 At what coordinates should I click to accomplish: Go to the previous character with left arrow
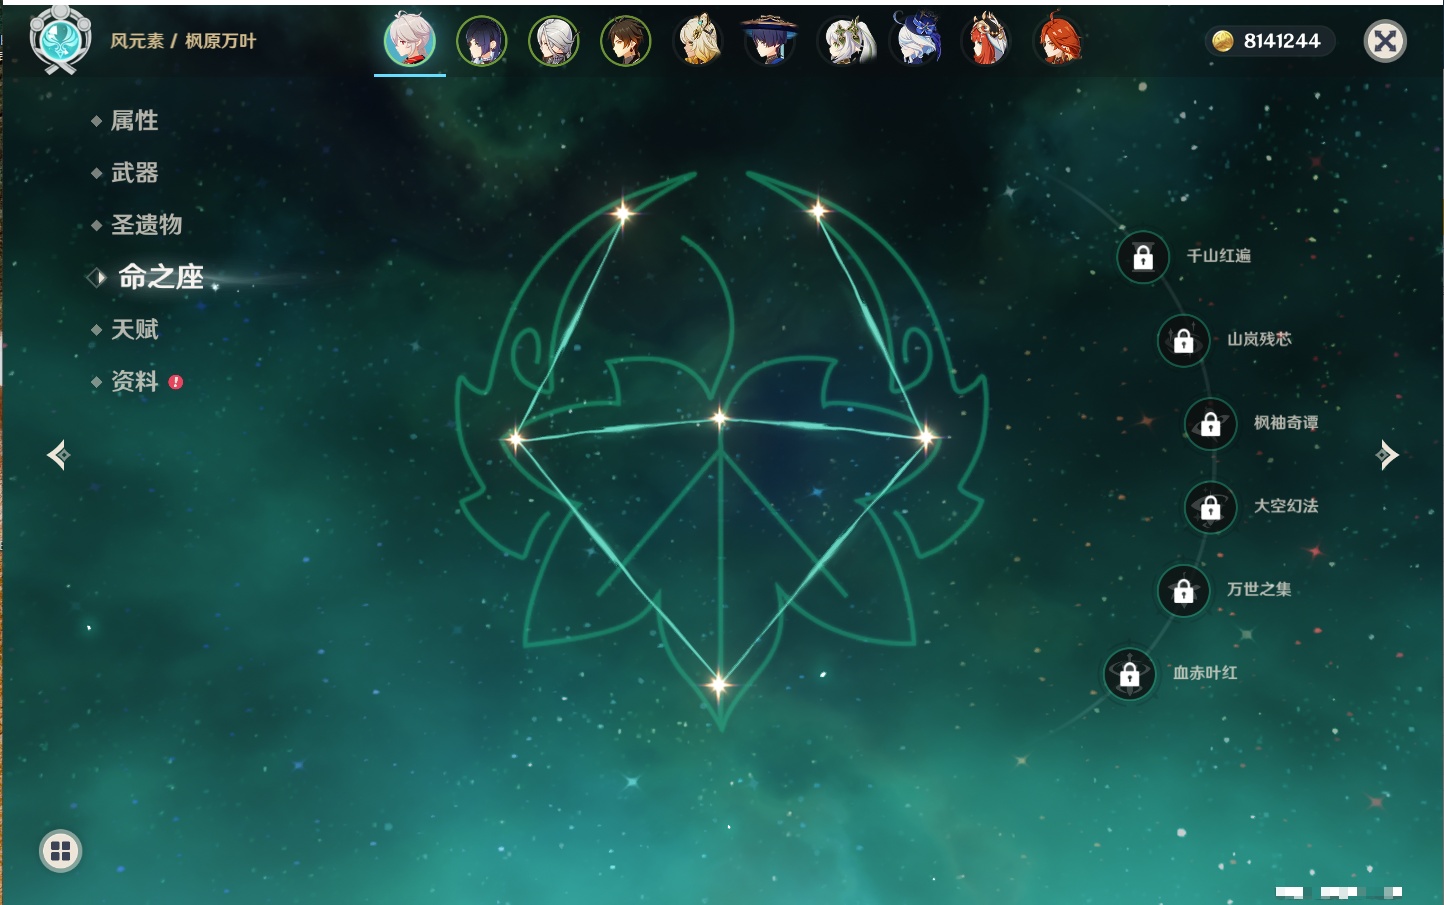click(x=58, y=455)
